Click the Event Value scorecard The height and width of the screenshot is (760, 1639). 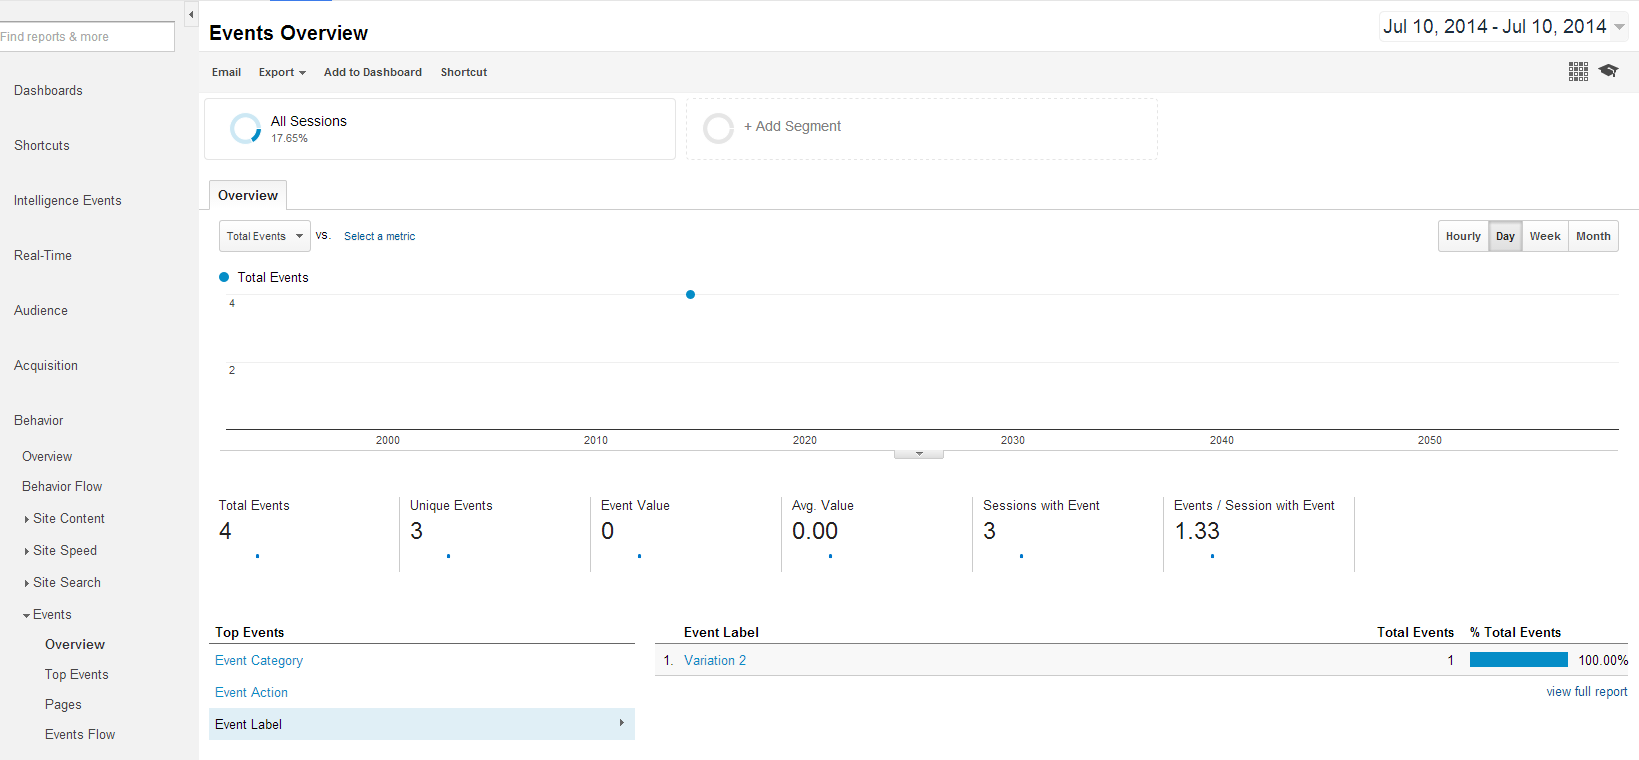click(686, 532)
